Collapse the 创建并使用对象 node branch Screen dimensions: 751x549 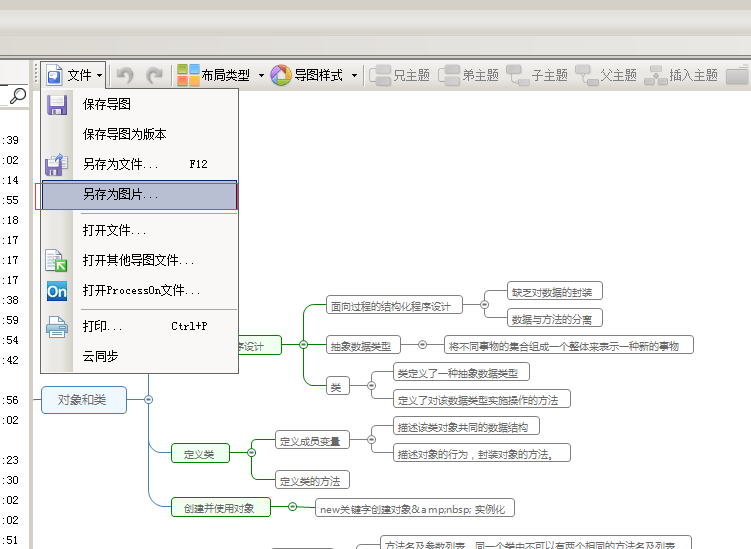[292, 507]
